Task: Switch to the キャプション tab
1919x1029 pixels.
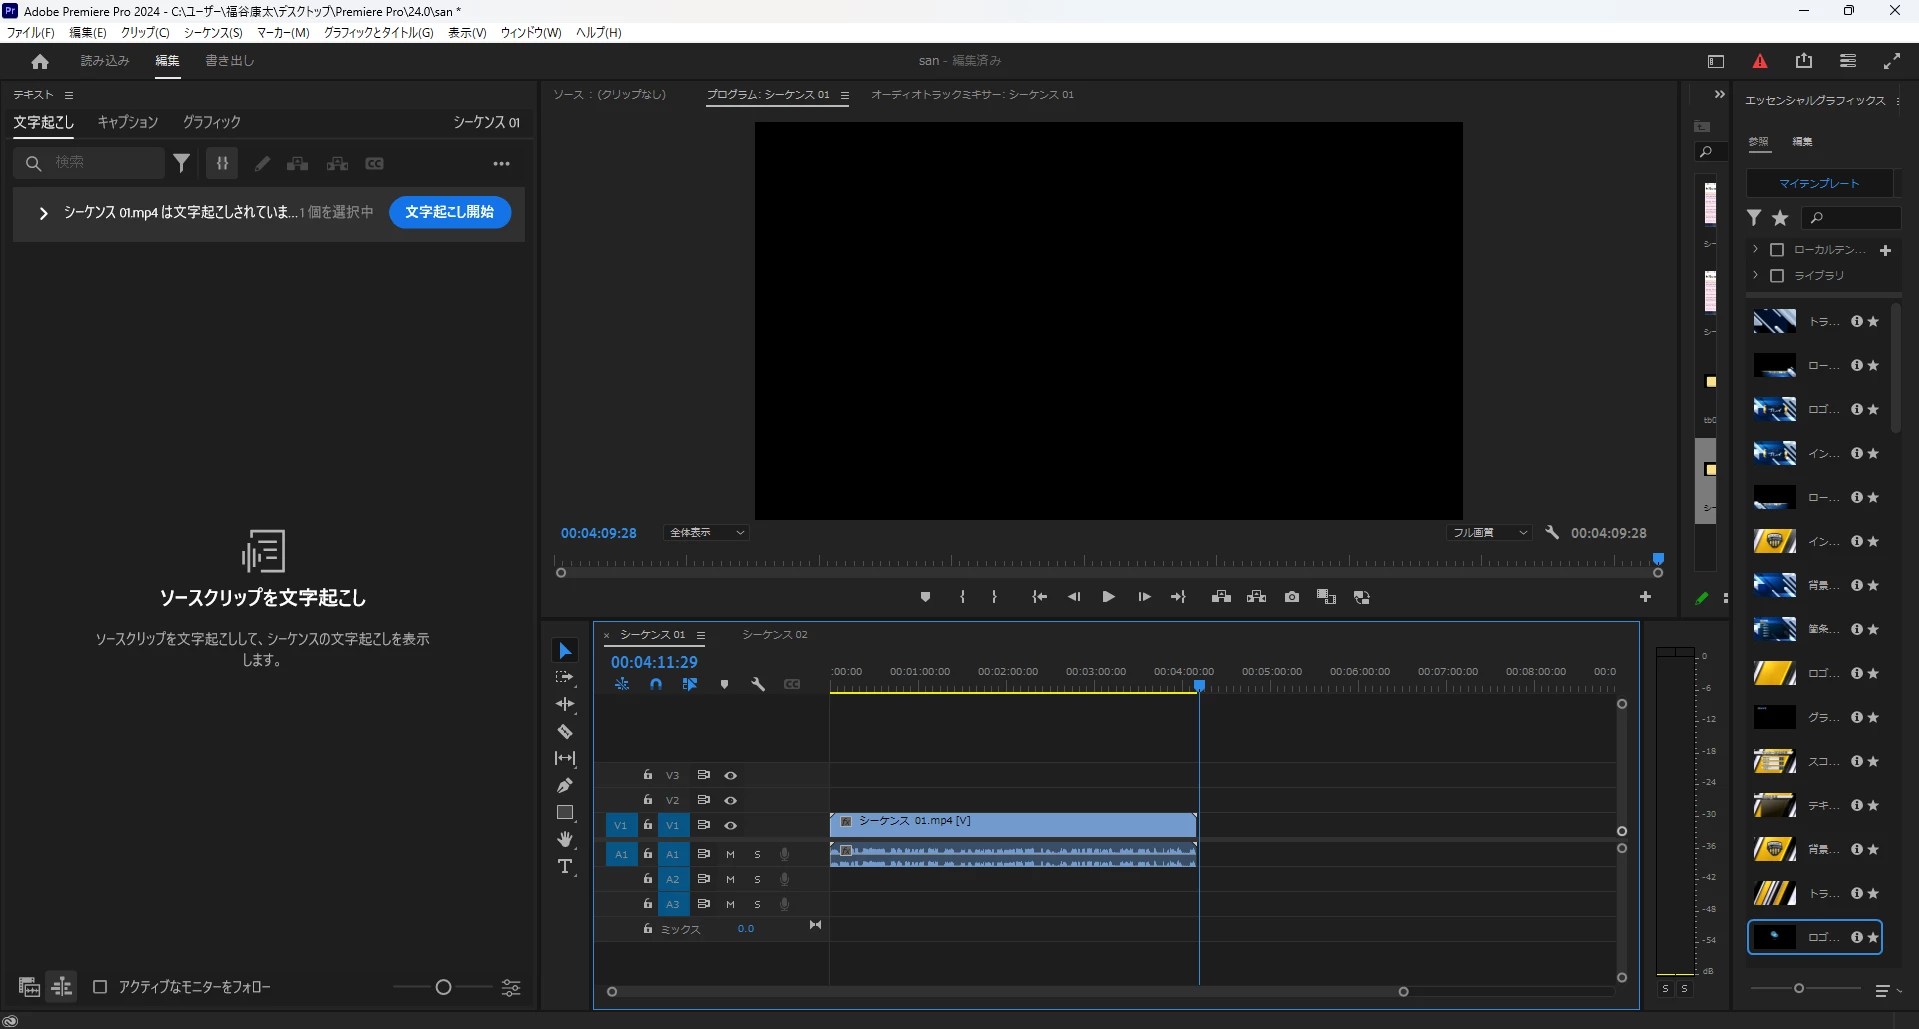Action: pos(127,122)
